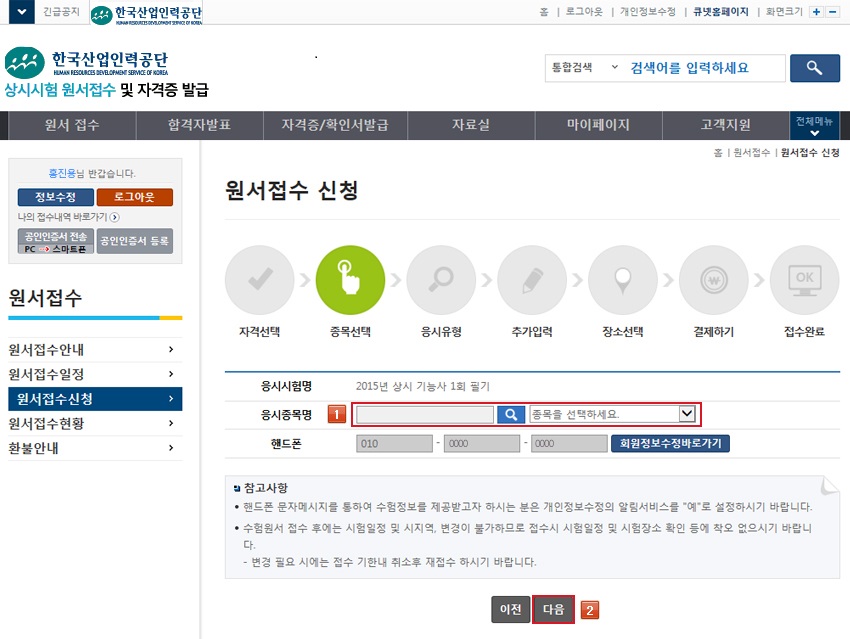Viewport: 850px width, 639px height.
Task: Click the orange 로그아웃 button in sidebar
Action: click(x=134, y=197)
